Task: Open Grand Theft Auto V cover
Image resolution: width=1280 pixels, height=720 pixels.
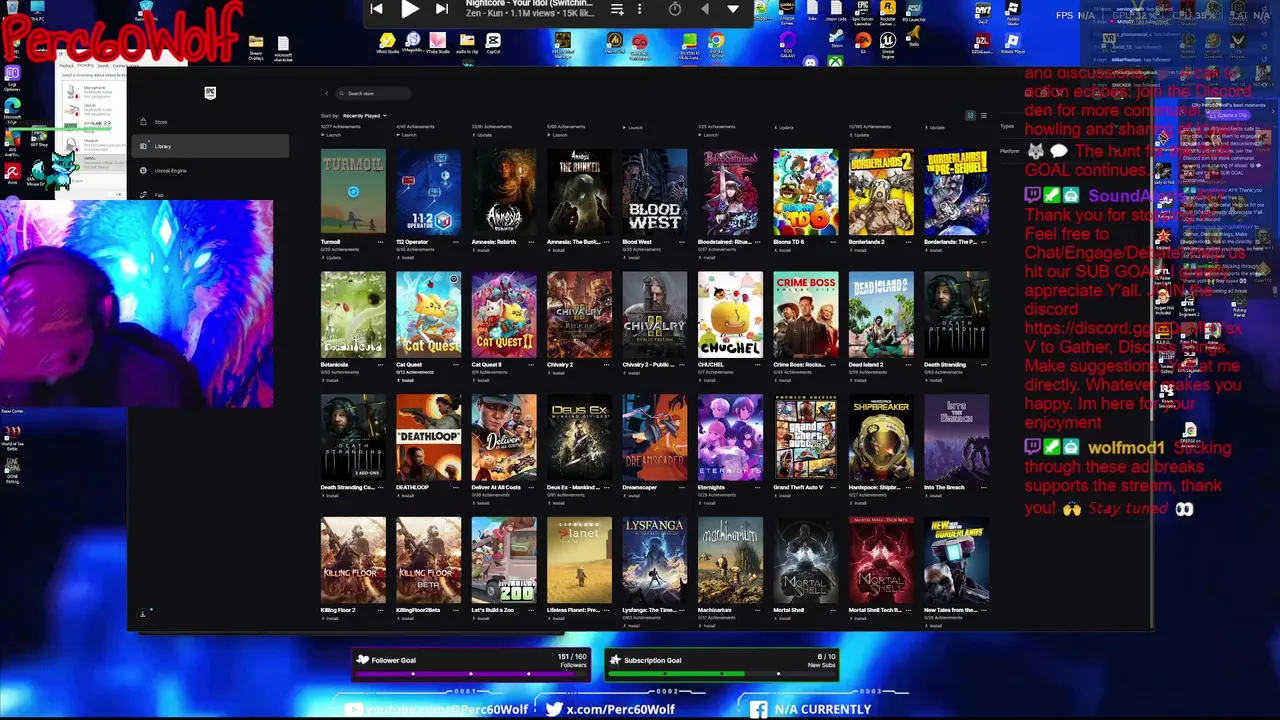Action: click(806, 438)
